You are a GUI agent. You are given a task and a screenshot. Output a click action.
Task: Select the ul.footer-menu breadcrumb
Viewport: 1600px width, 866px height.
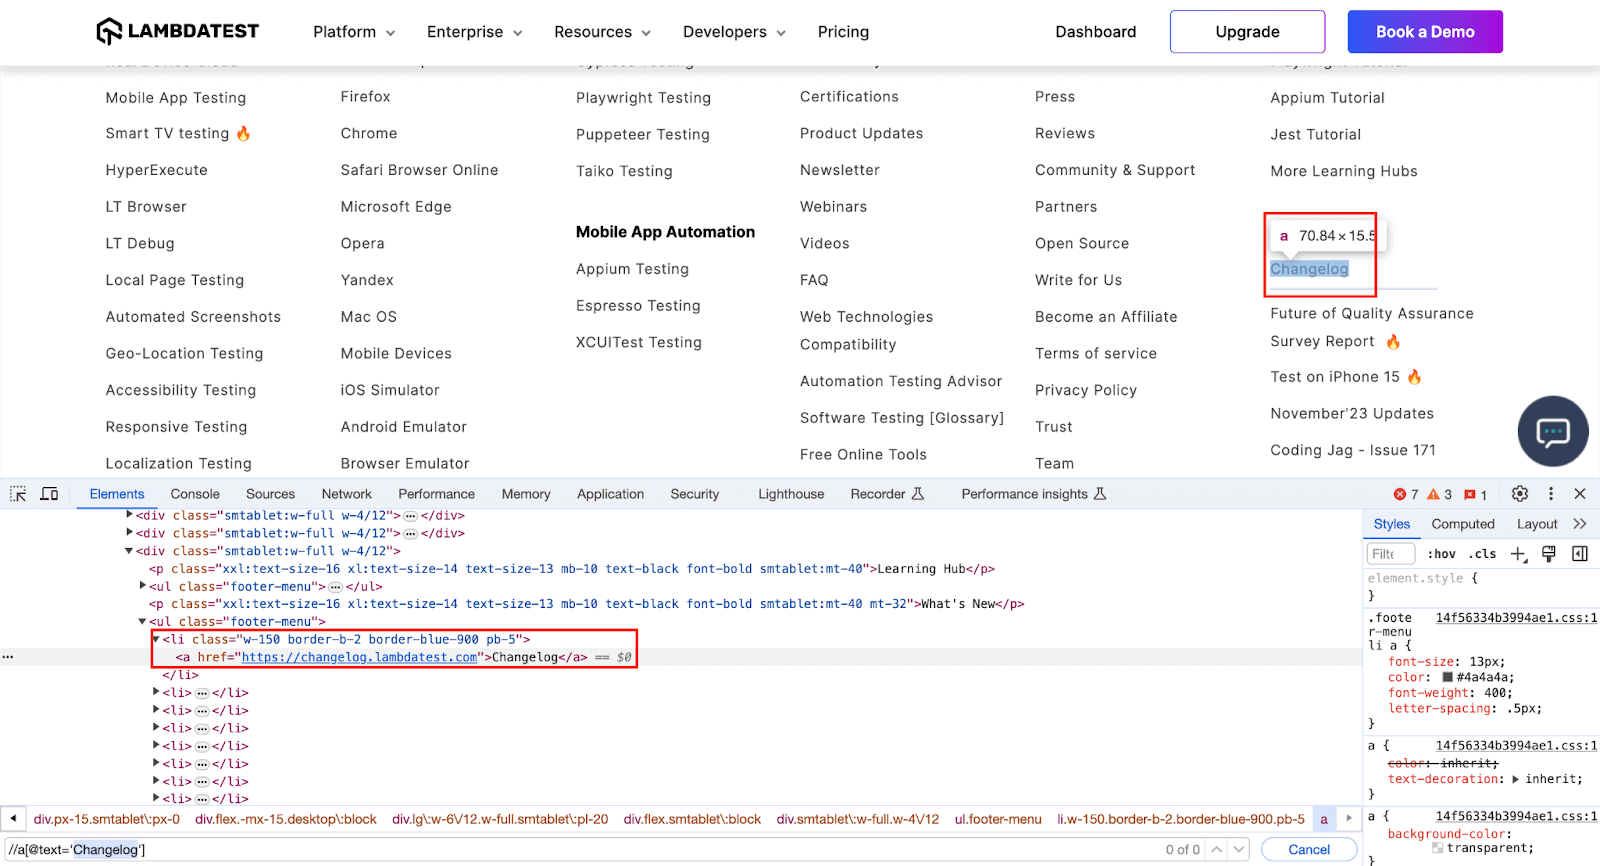pos(998,819)
